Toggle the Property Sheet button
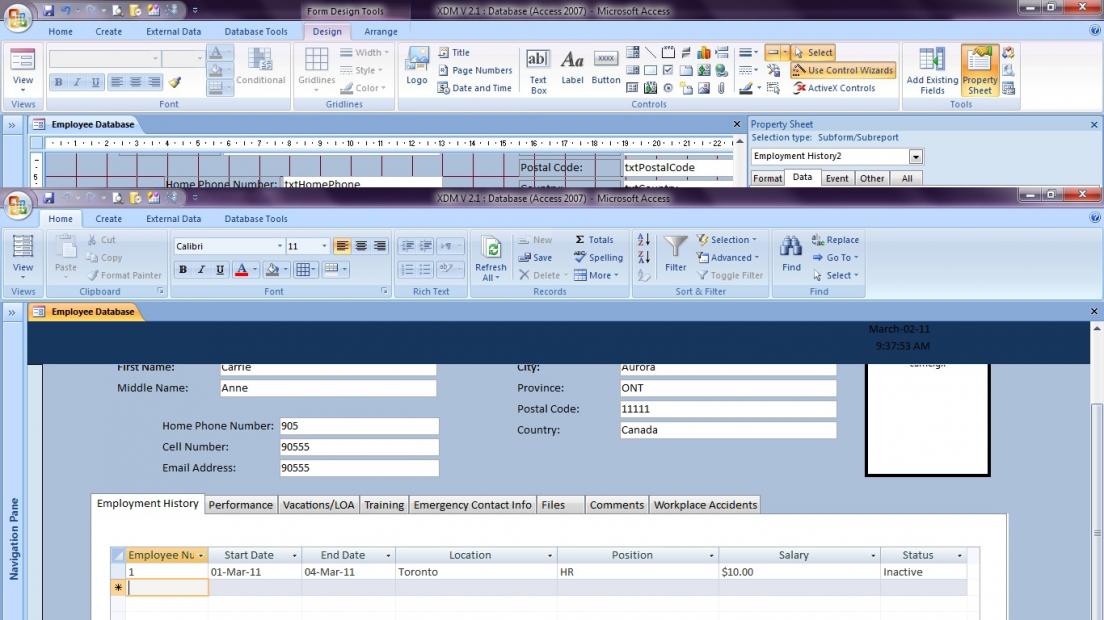Screen dimensions: 1104x620 coord(979,70)
